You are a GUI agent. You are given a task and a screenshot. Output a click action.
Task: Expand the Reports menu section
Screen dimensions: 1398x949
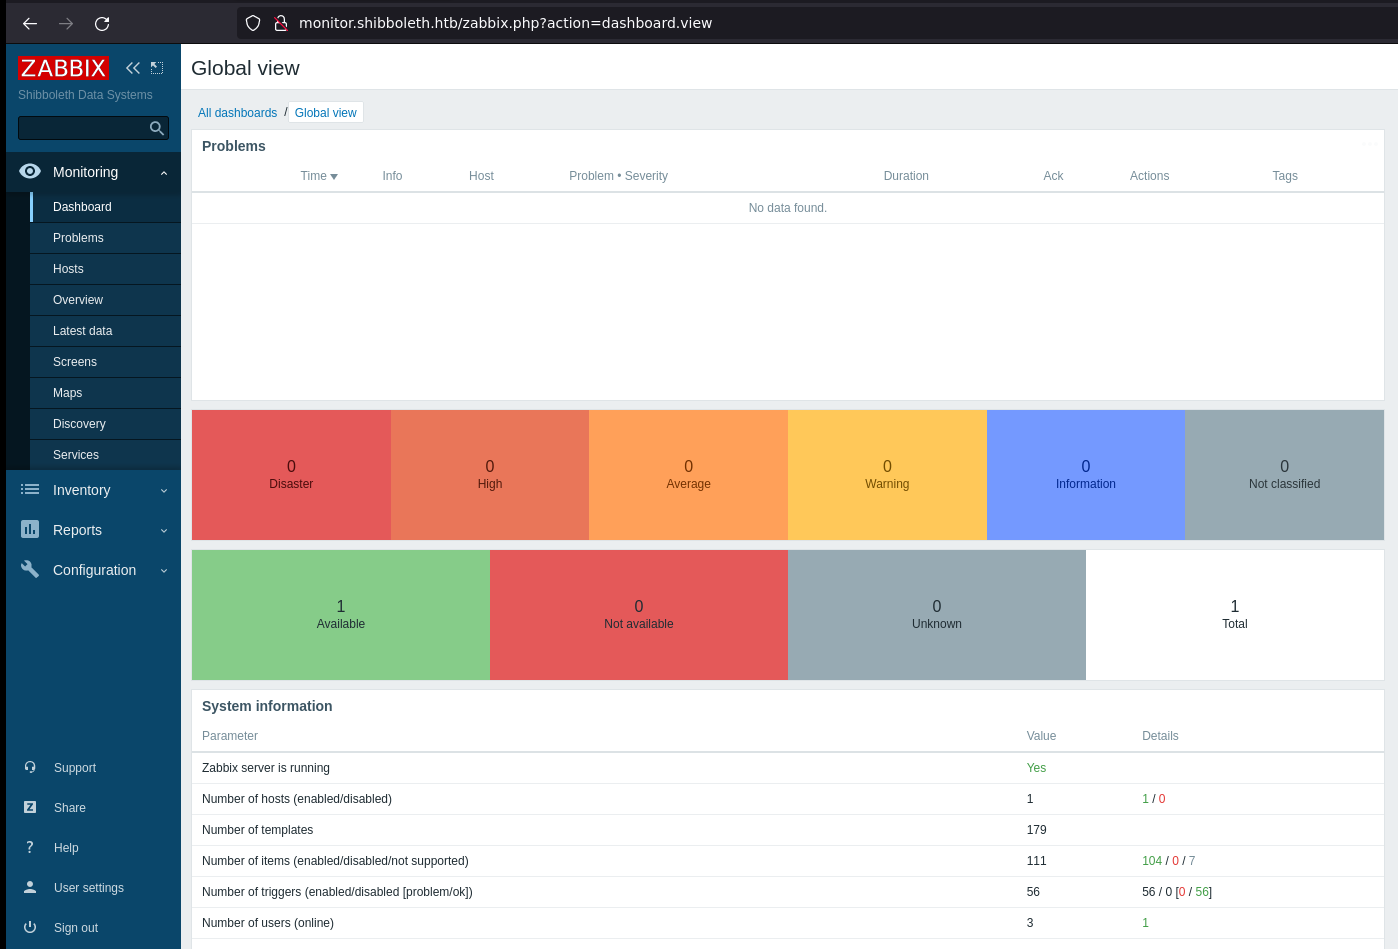click(93, 530)
